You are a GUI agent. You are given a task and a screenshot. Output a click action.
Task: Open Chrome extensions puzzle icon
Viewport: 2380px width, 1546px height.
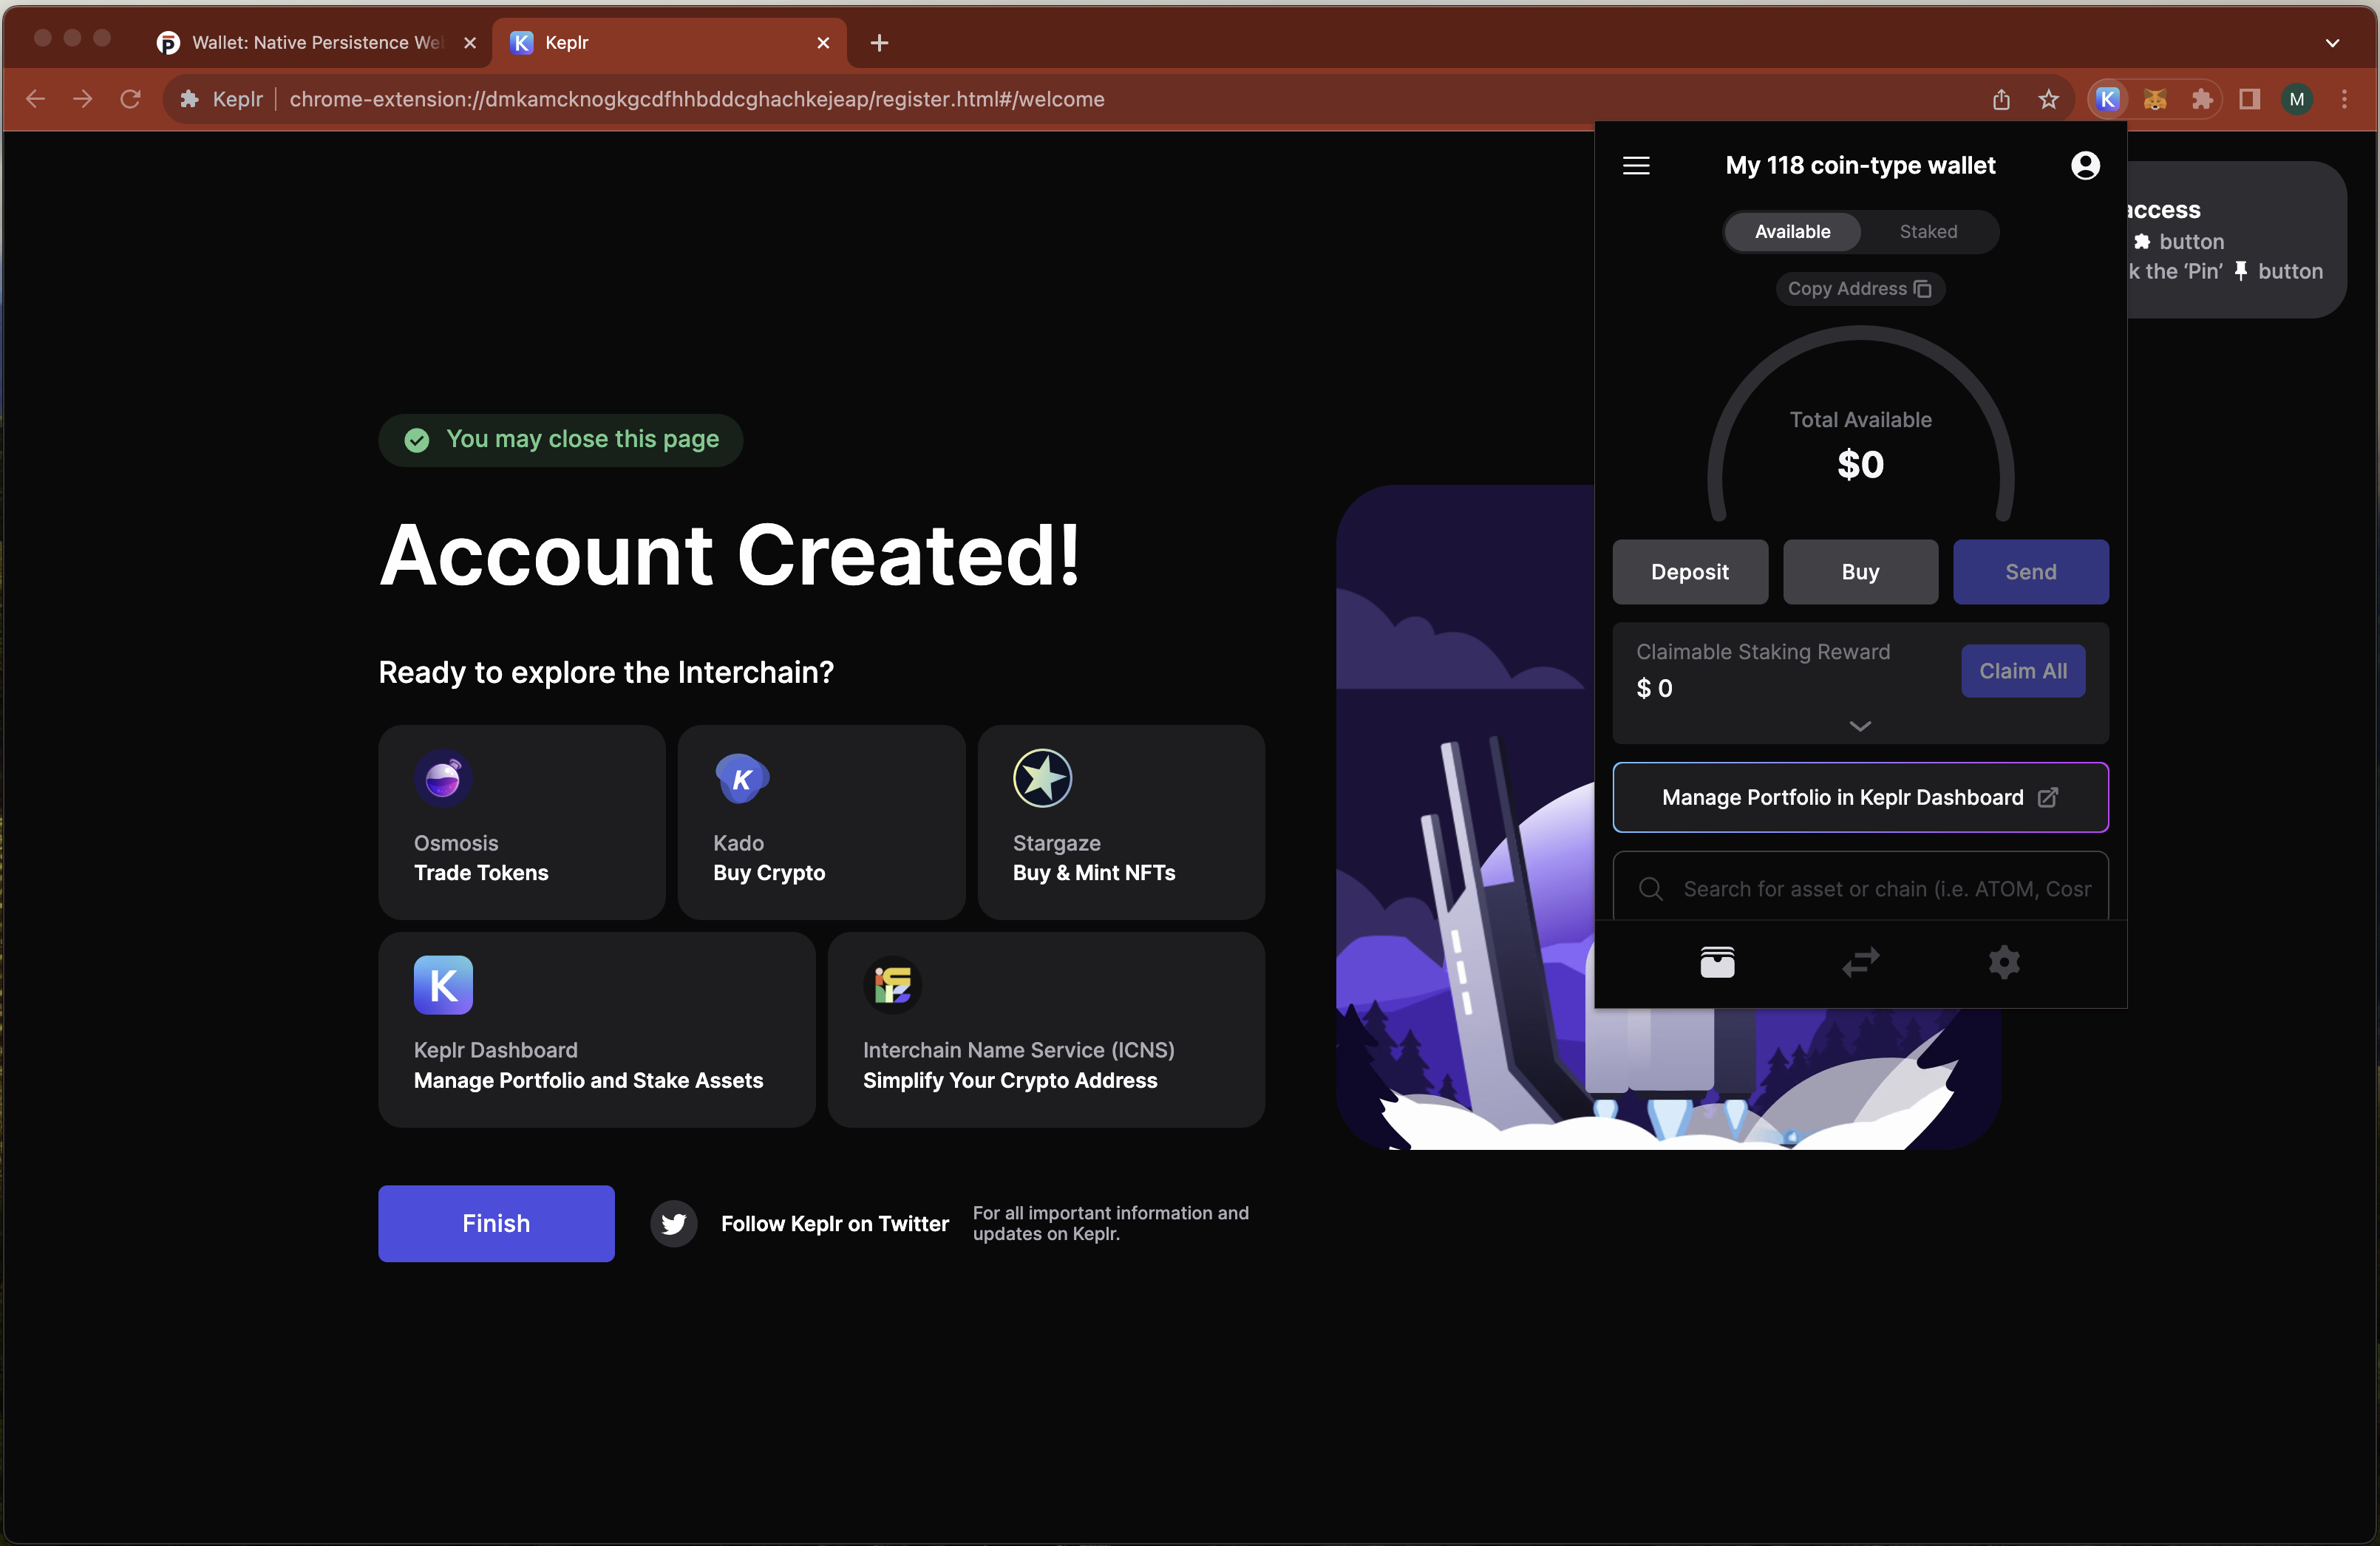(x=2202, y=99)
